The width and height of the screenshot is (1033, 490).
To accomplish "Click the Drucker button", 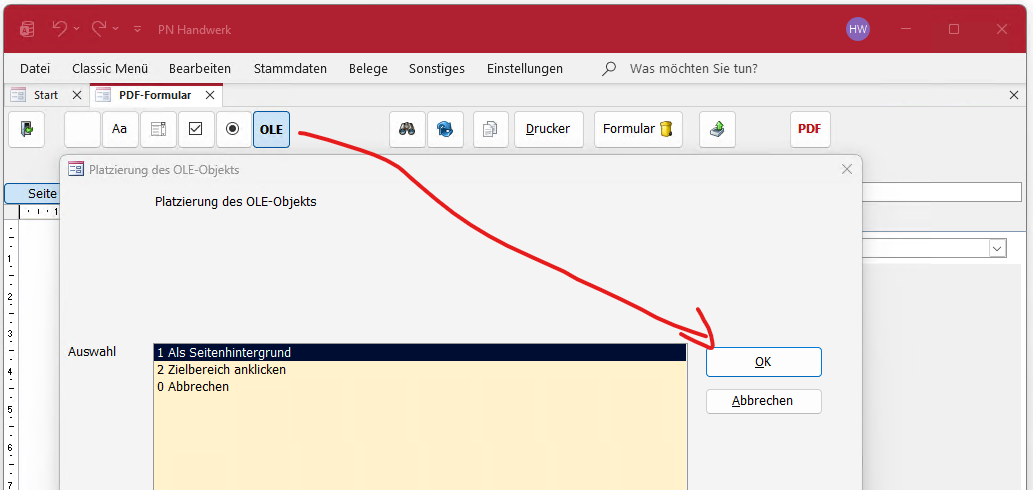I will coord(548,129).
